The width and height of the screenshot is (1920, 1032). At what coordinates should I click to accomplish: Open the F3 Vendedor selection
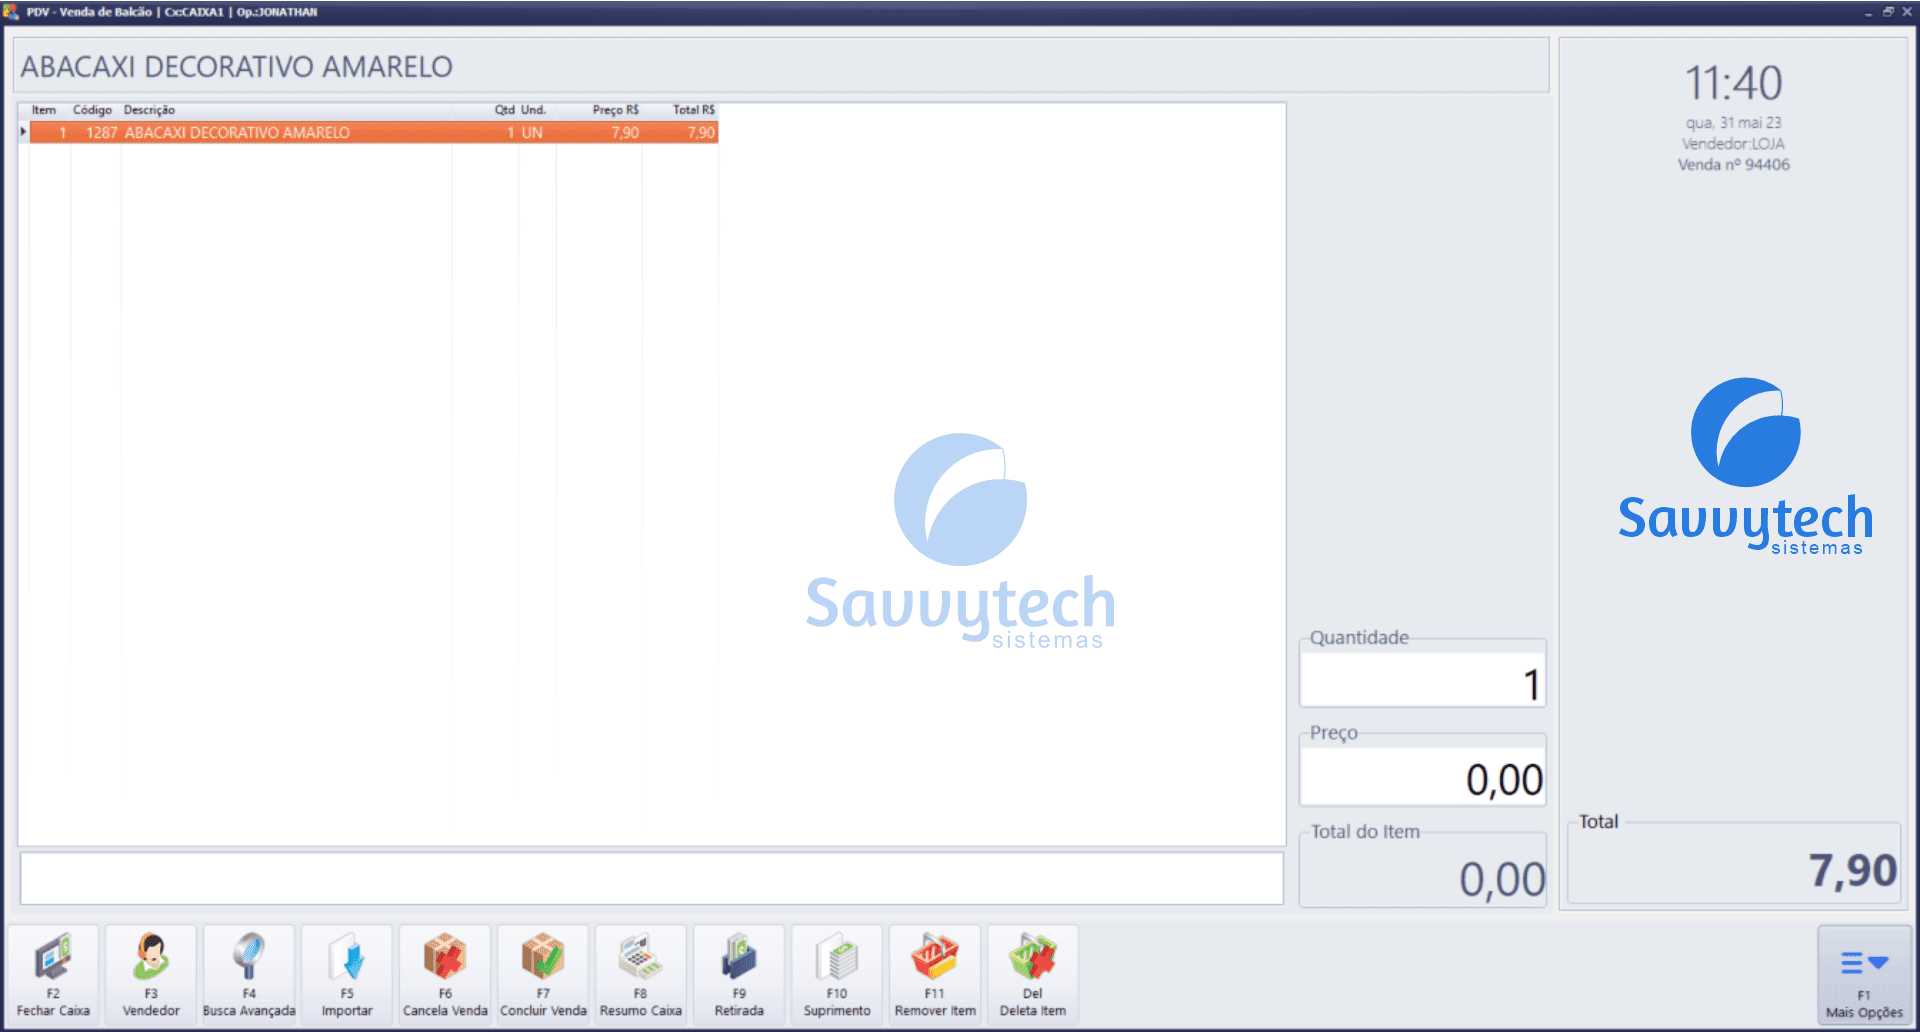tap(151, 973)
